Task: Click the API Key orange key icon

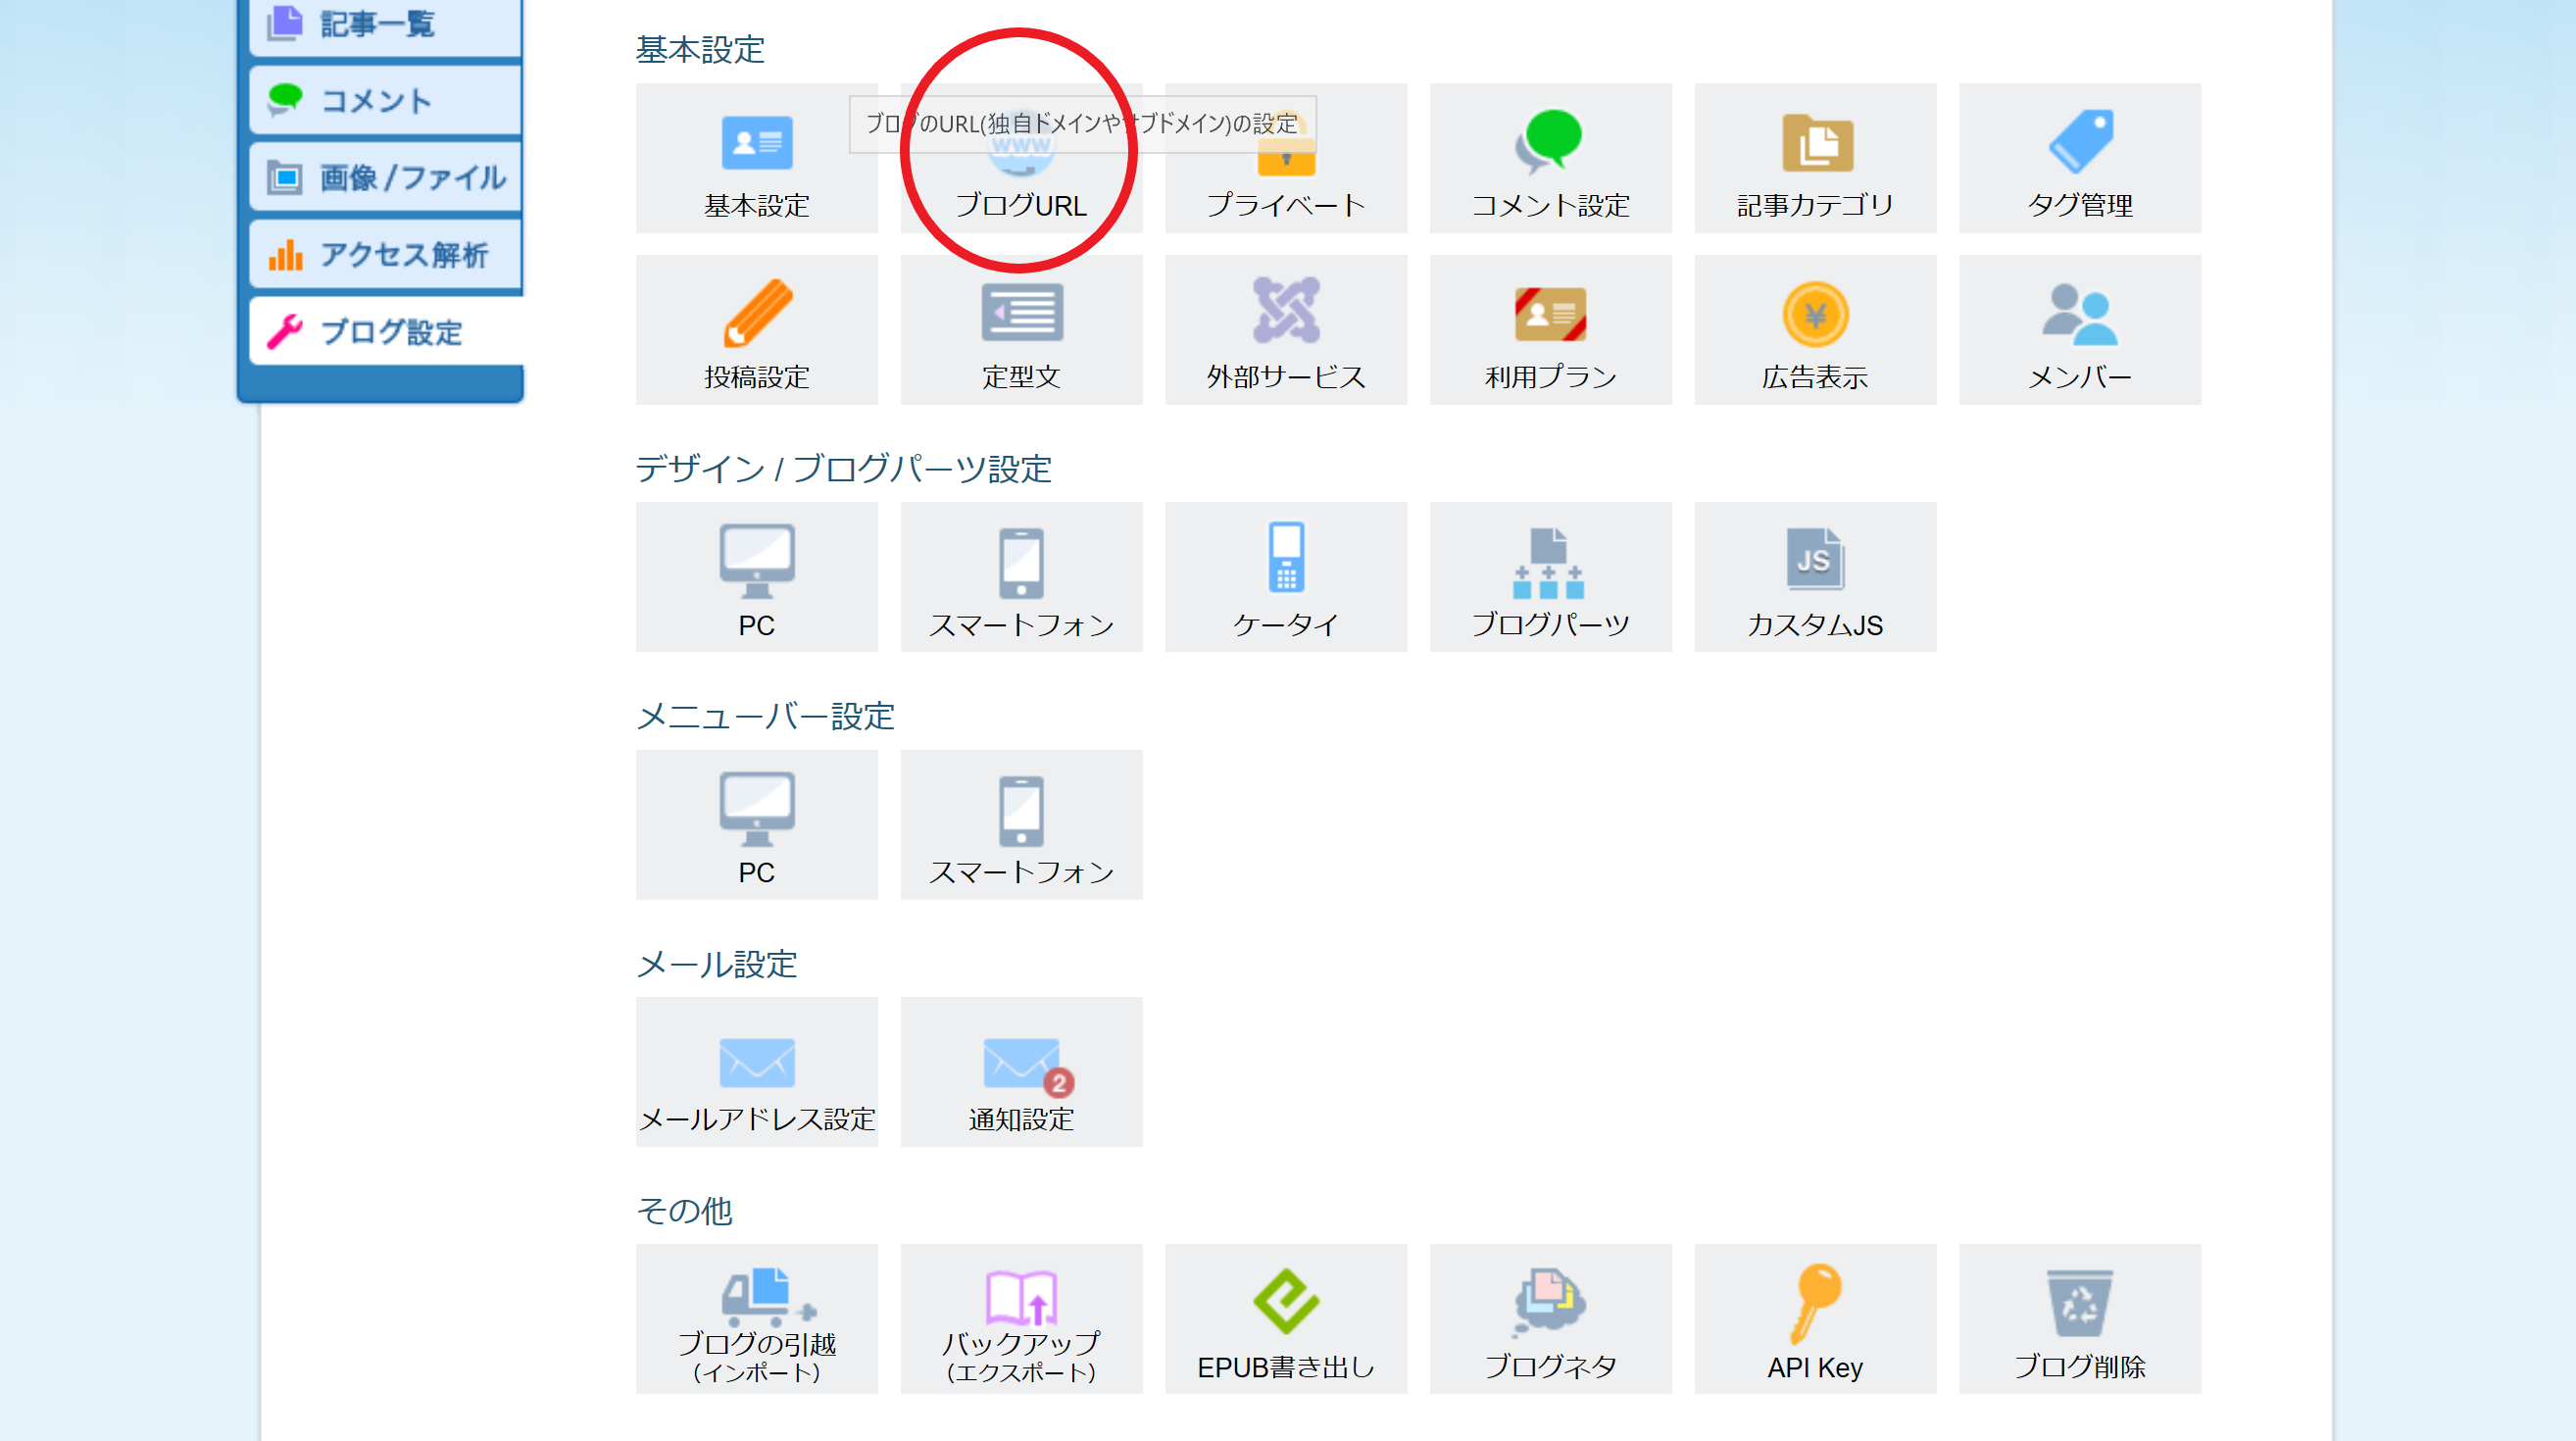Action: (1814, 1301)
